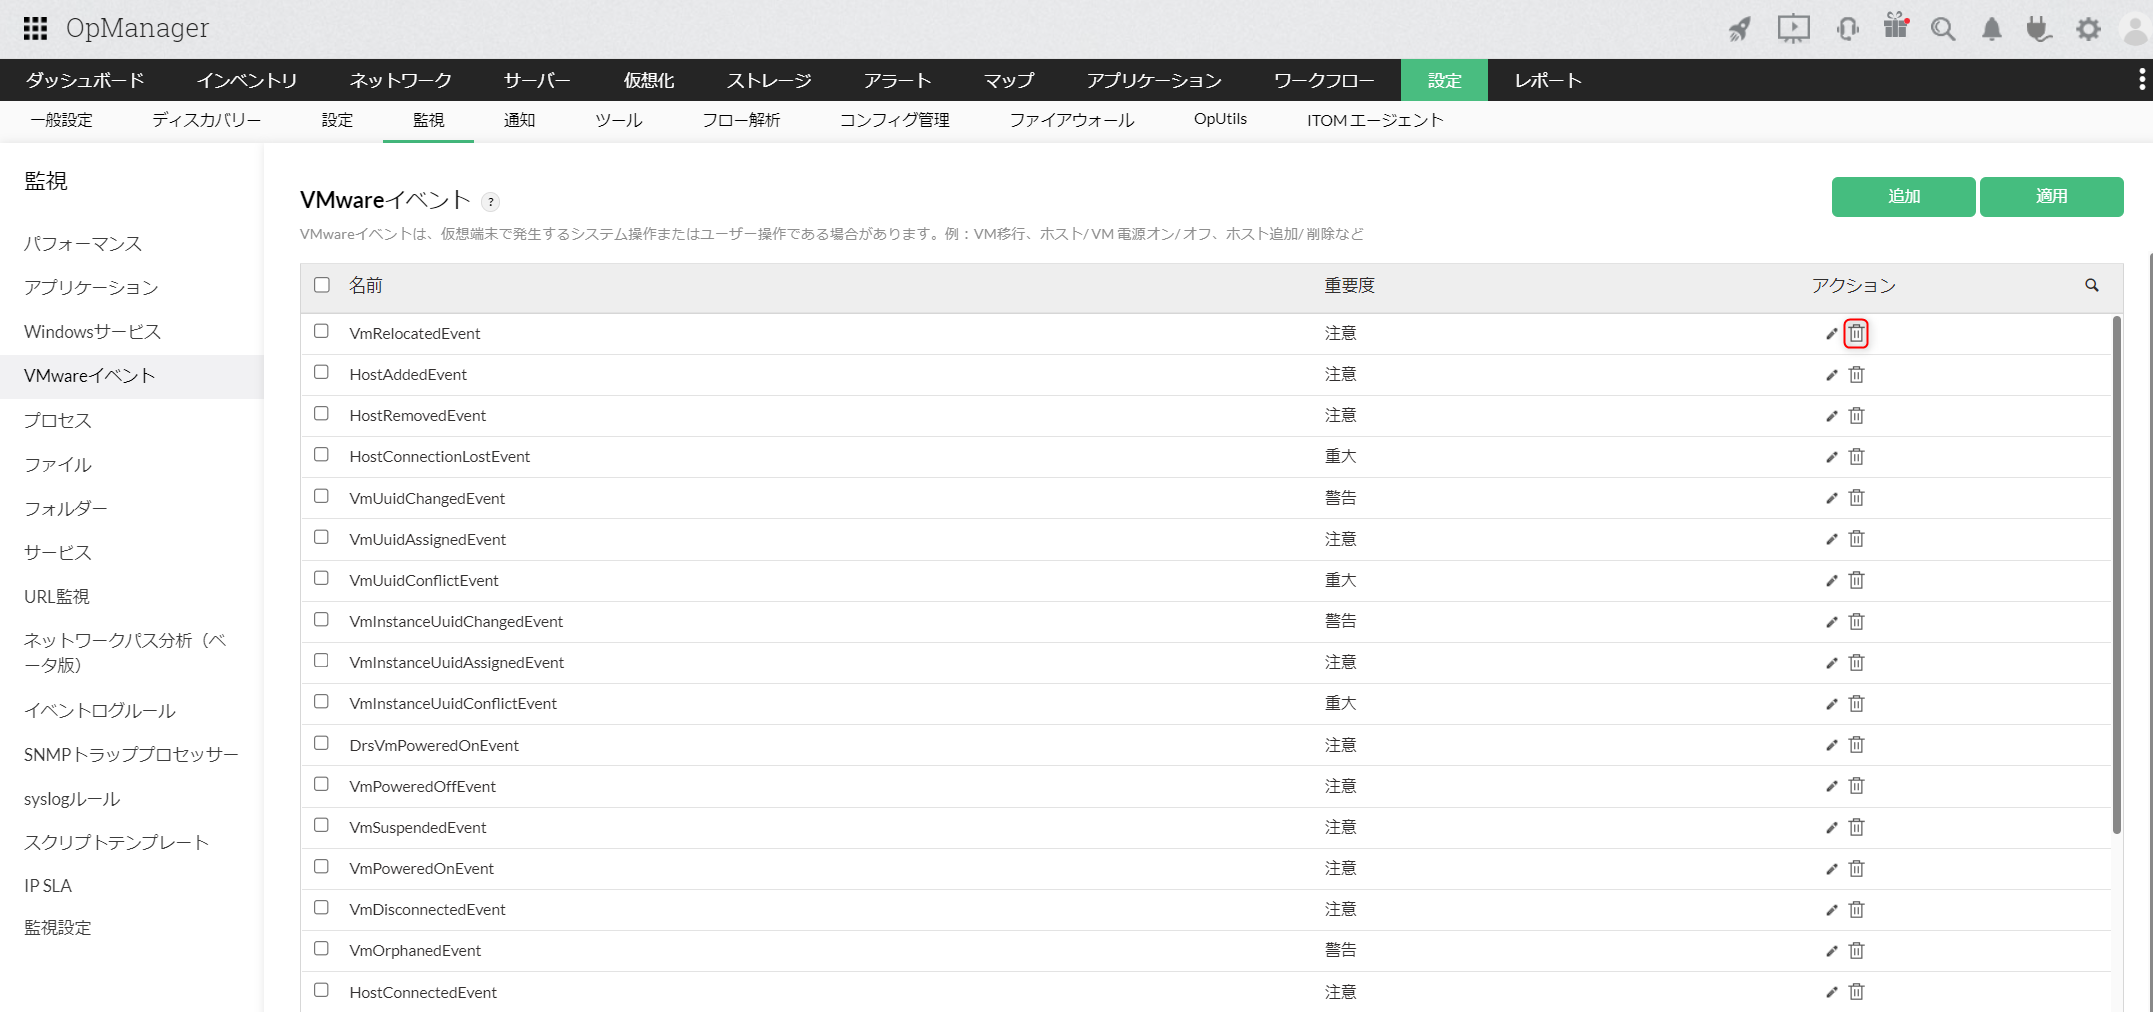The height and width of the screenshot is (1012, 2153).
Task: Click the user profile avatar
Action: pos(2136,29)
